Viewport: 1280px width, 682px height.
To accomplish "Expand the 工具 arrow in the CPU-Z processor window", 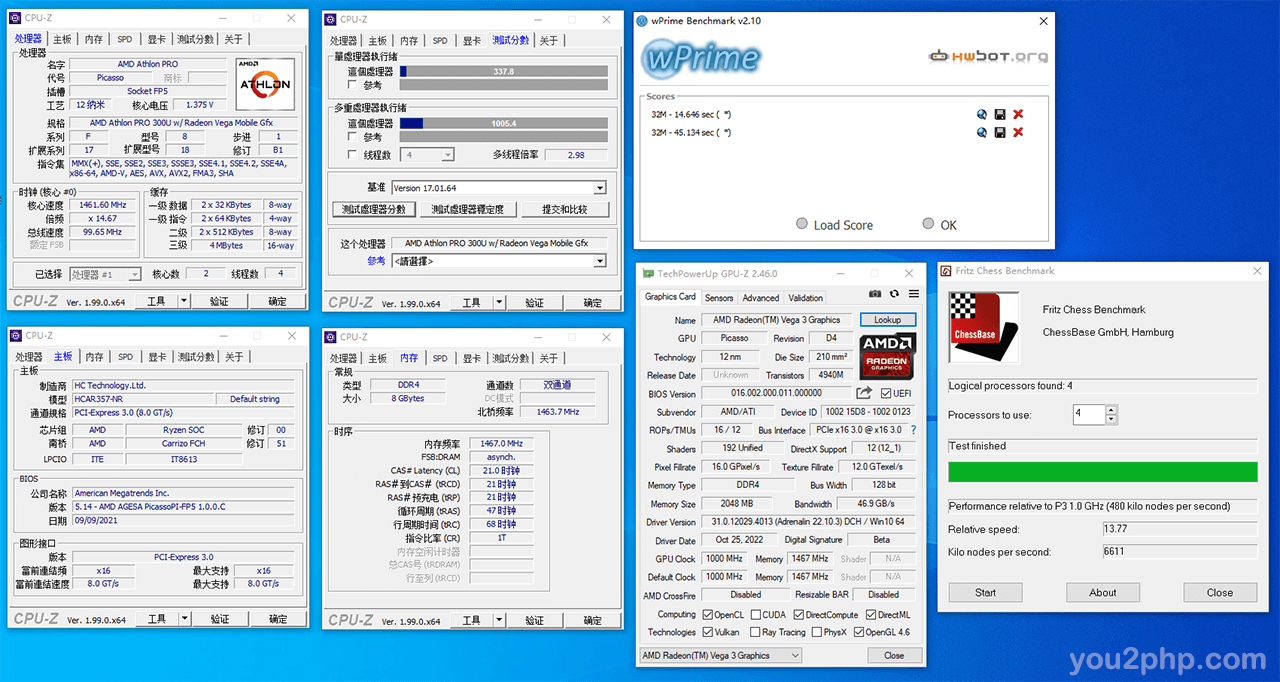I will coord(184,301).
